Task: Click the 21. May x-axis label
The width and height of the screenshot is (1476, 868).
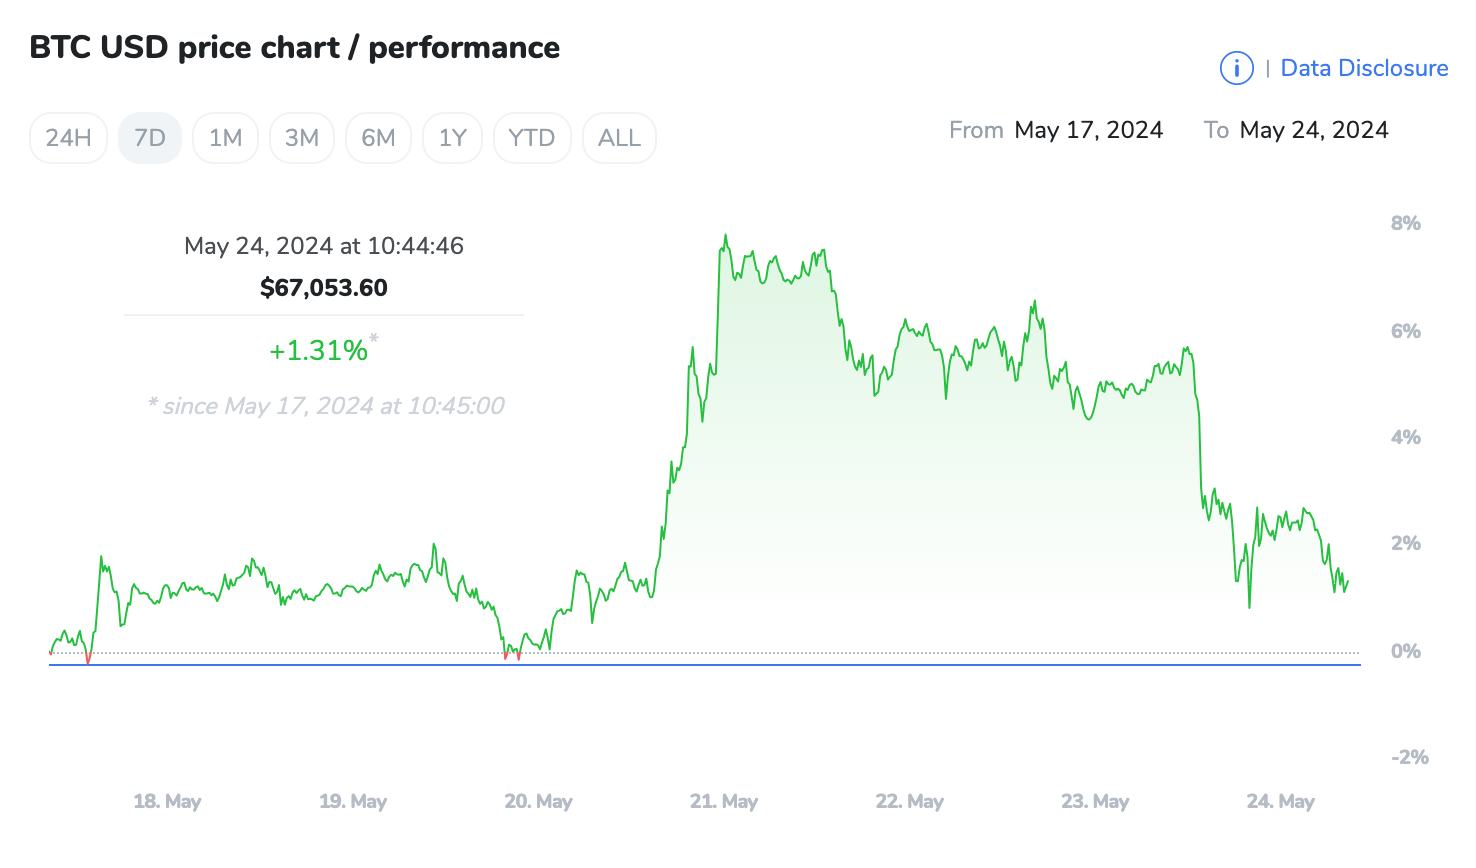Action: 724,801
